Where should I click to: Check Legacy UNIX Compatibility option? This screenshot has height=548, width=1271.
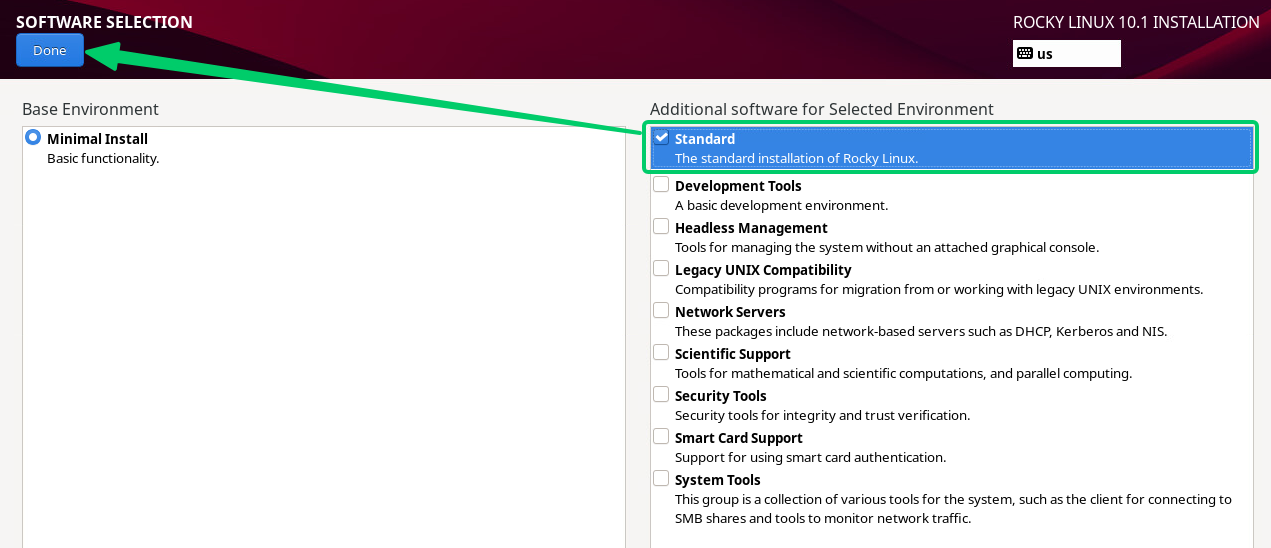click(661, 269)
